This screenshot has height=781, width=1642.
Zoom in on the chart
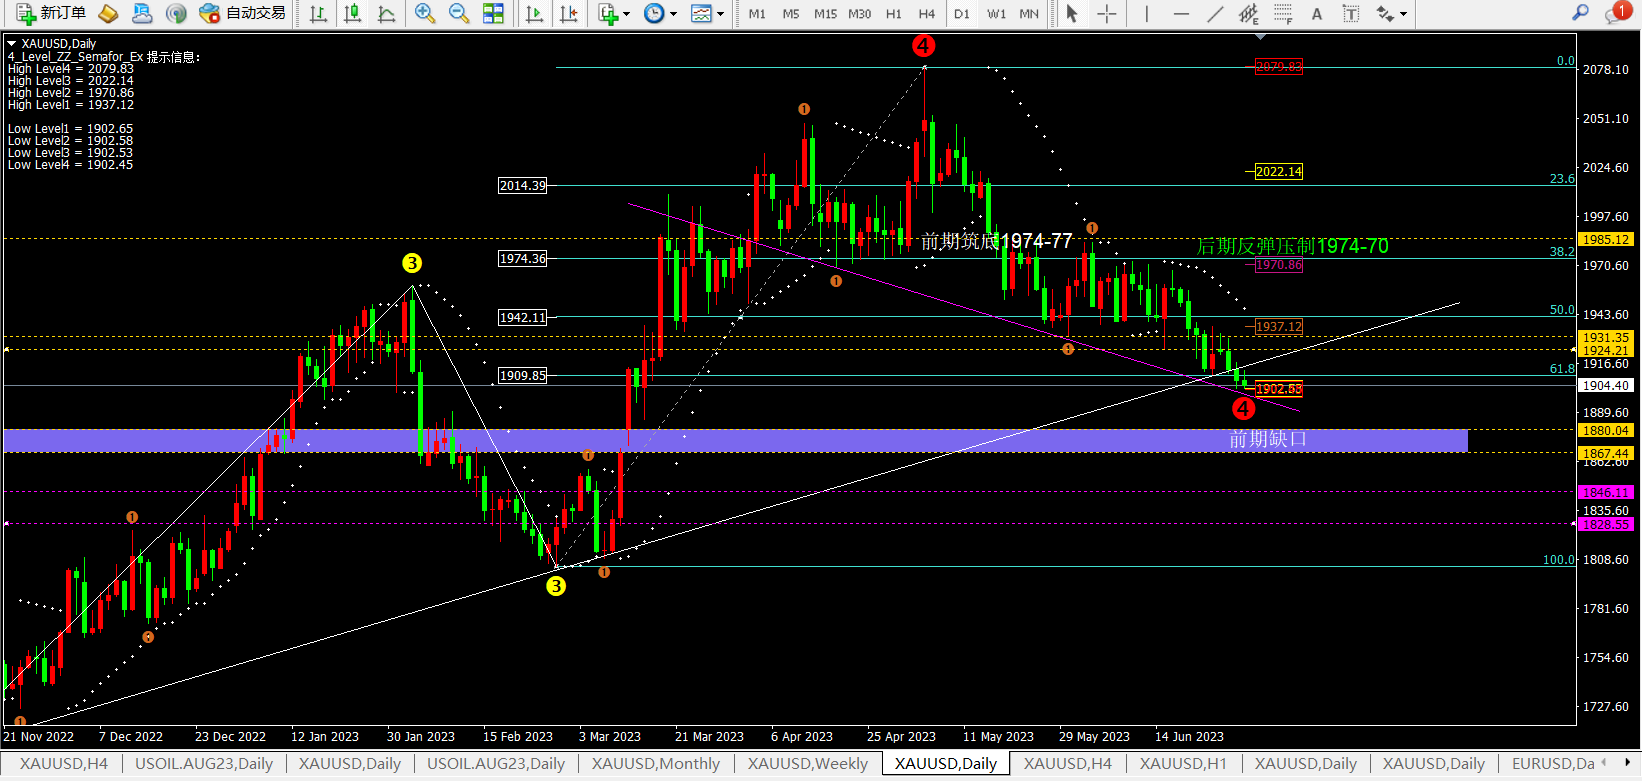tap(425, 13)
